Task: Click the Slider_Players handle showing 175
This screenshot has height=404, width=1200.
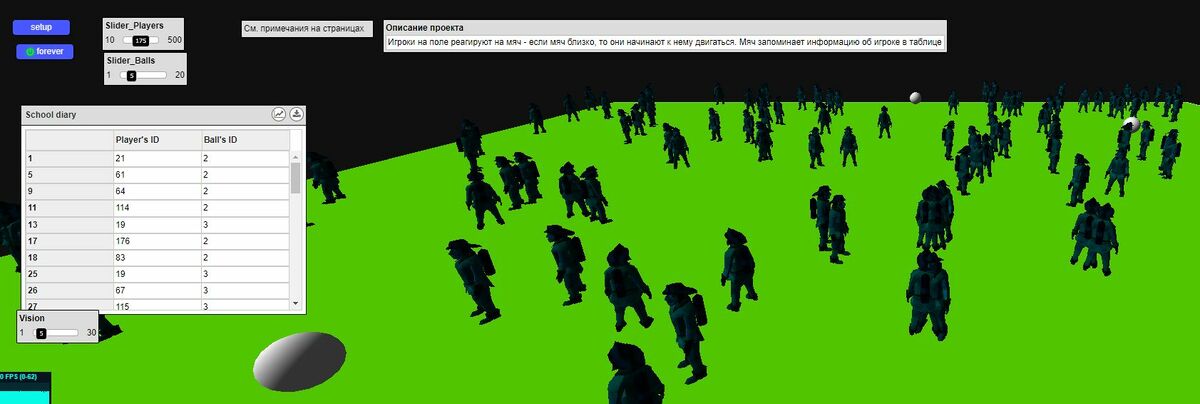Action: [141, 40]
